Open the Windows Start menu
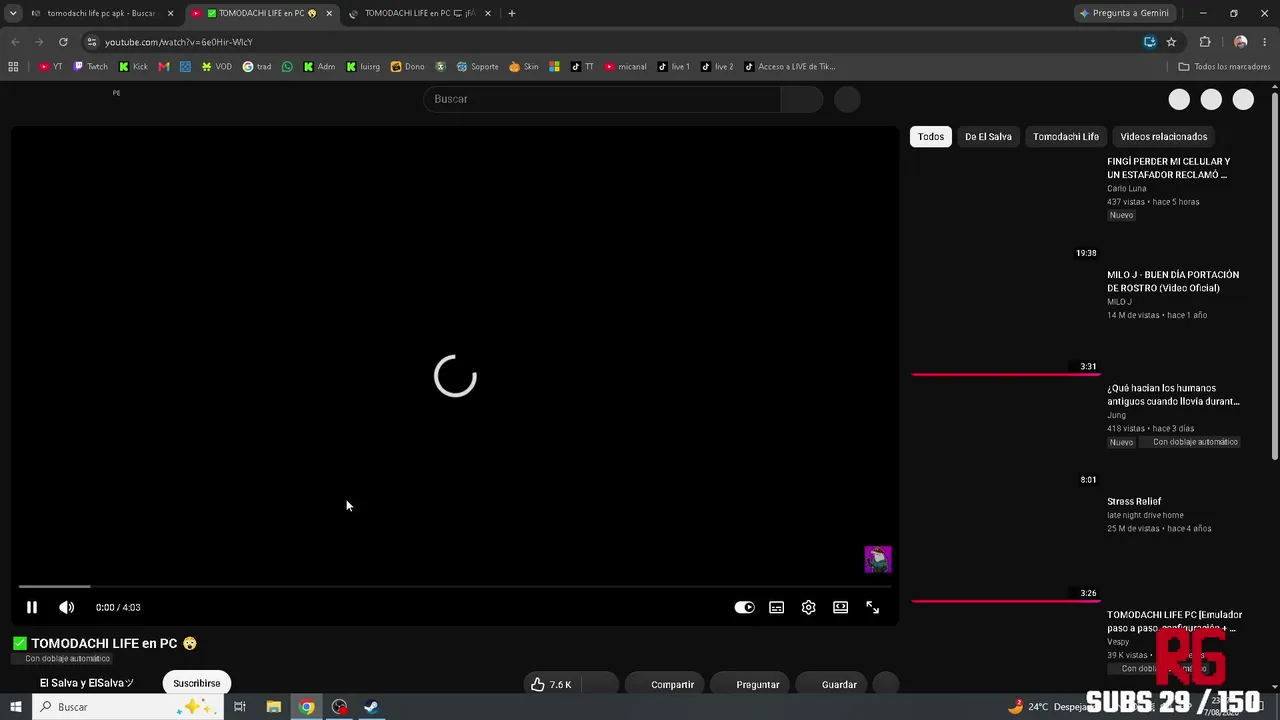Image resolution: width=1280 pixels, height=720 pixels. click(15, 707)
